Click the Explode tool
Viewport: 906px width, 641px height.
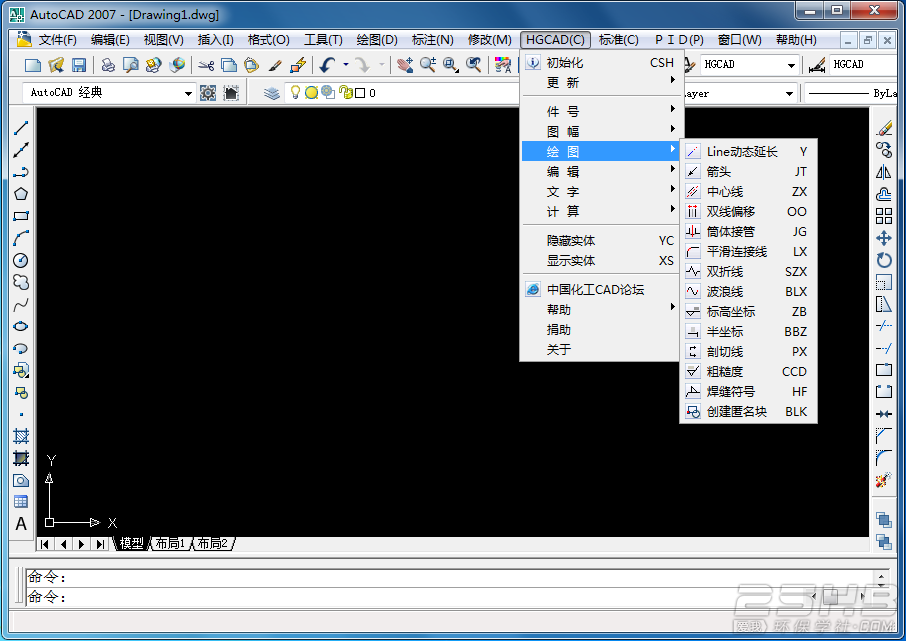(883, 480)
